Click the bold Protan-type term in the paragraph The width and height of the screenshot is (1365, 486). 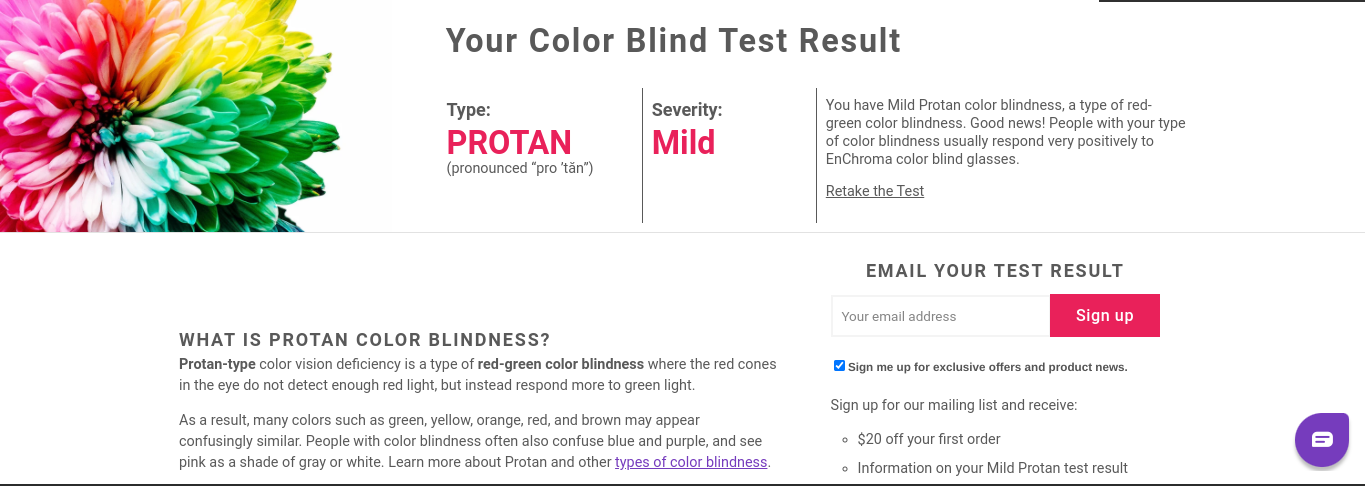217,364
